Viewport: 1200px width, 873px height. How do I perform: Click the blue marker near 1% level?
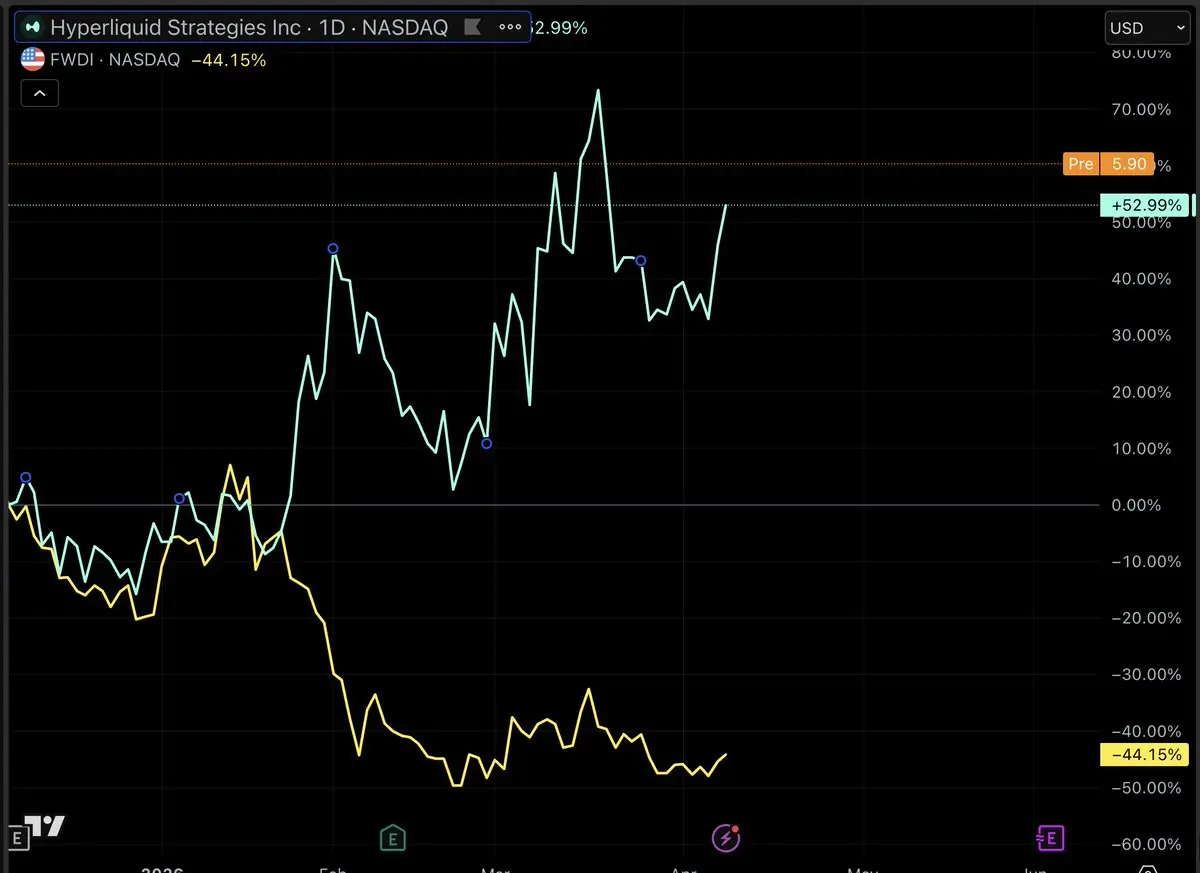pyautogui.click(x=180, y=498)
